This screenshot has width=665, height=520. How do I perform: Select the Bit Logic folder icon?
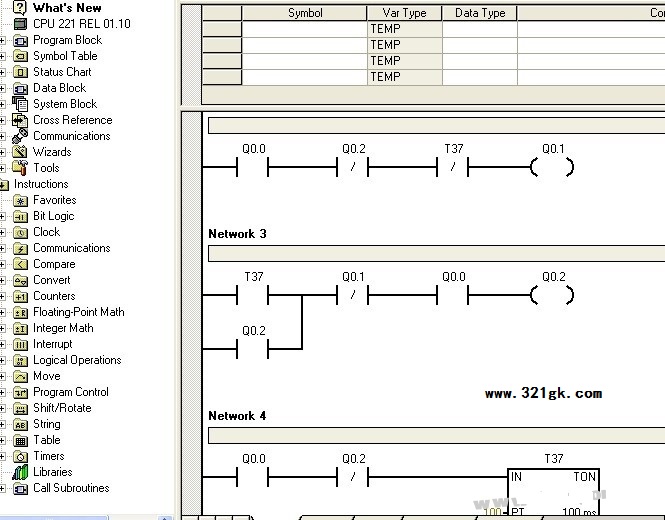[x=21, y=216]
